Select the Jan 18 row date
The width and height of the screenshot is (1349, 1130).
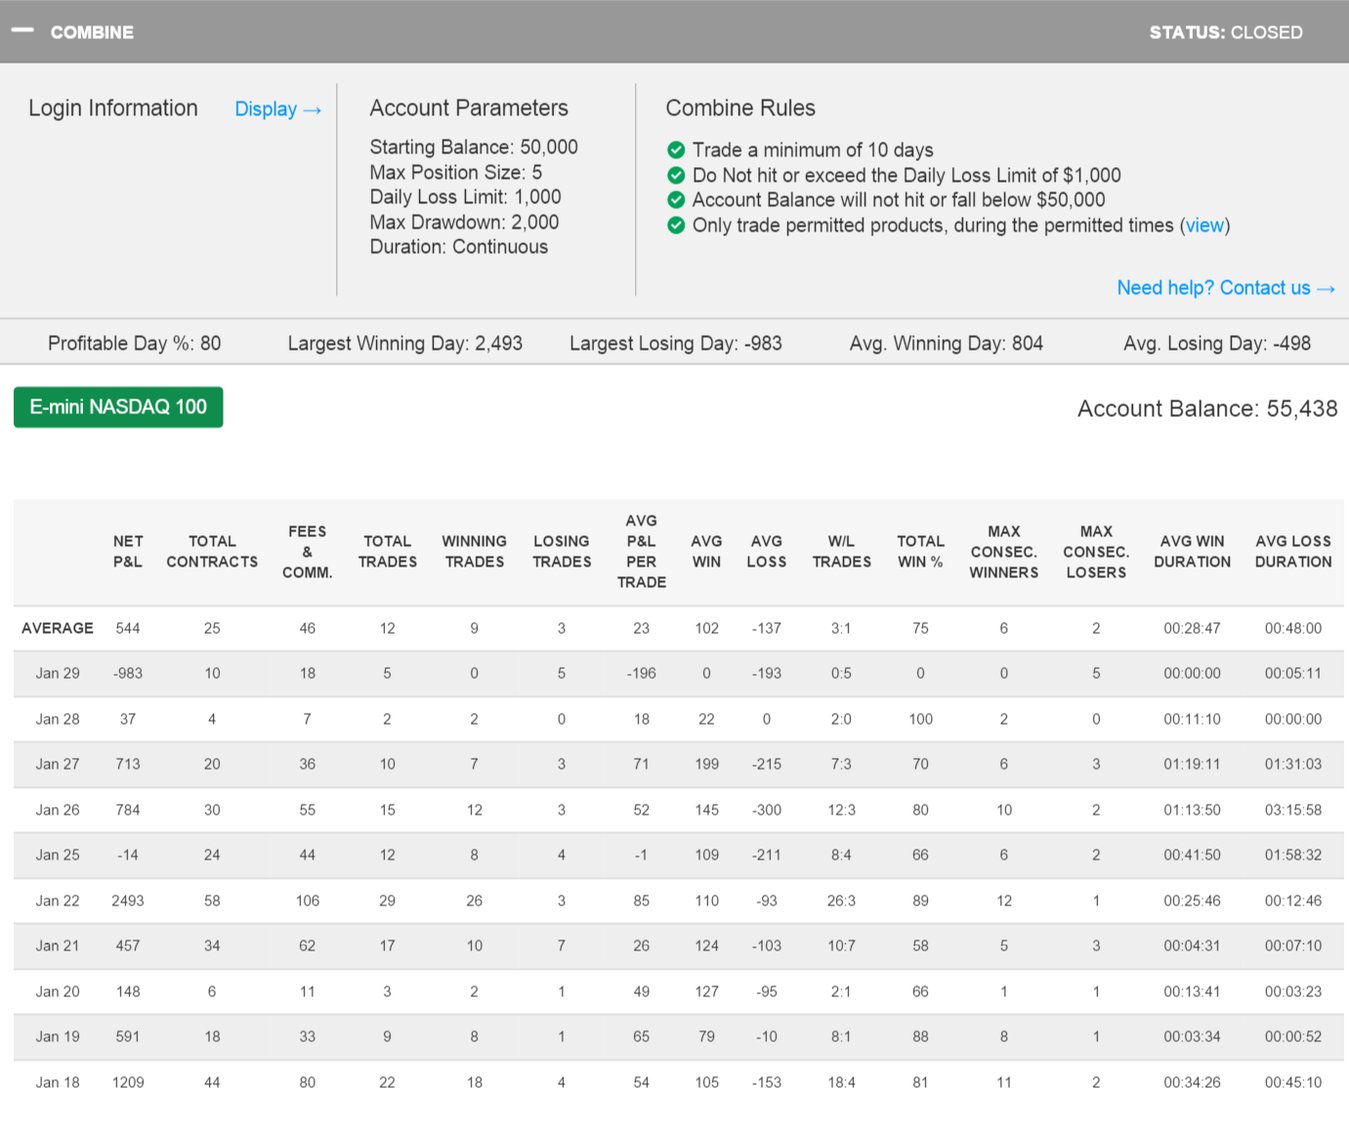57,1082
